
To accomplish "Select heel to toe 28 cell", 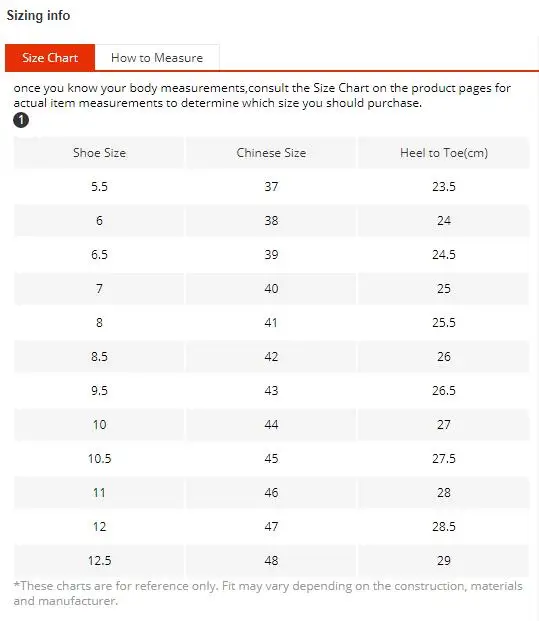I will [x=444, y=493].
